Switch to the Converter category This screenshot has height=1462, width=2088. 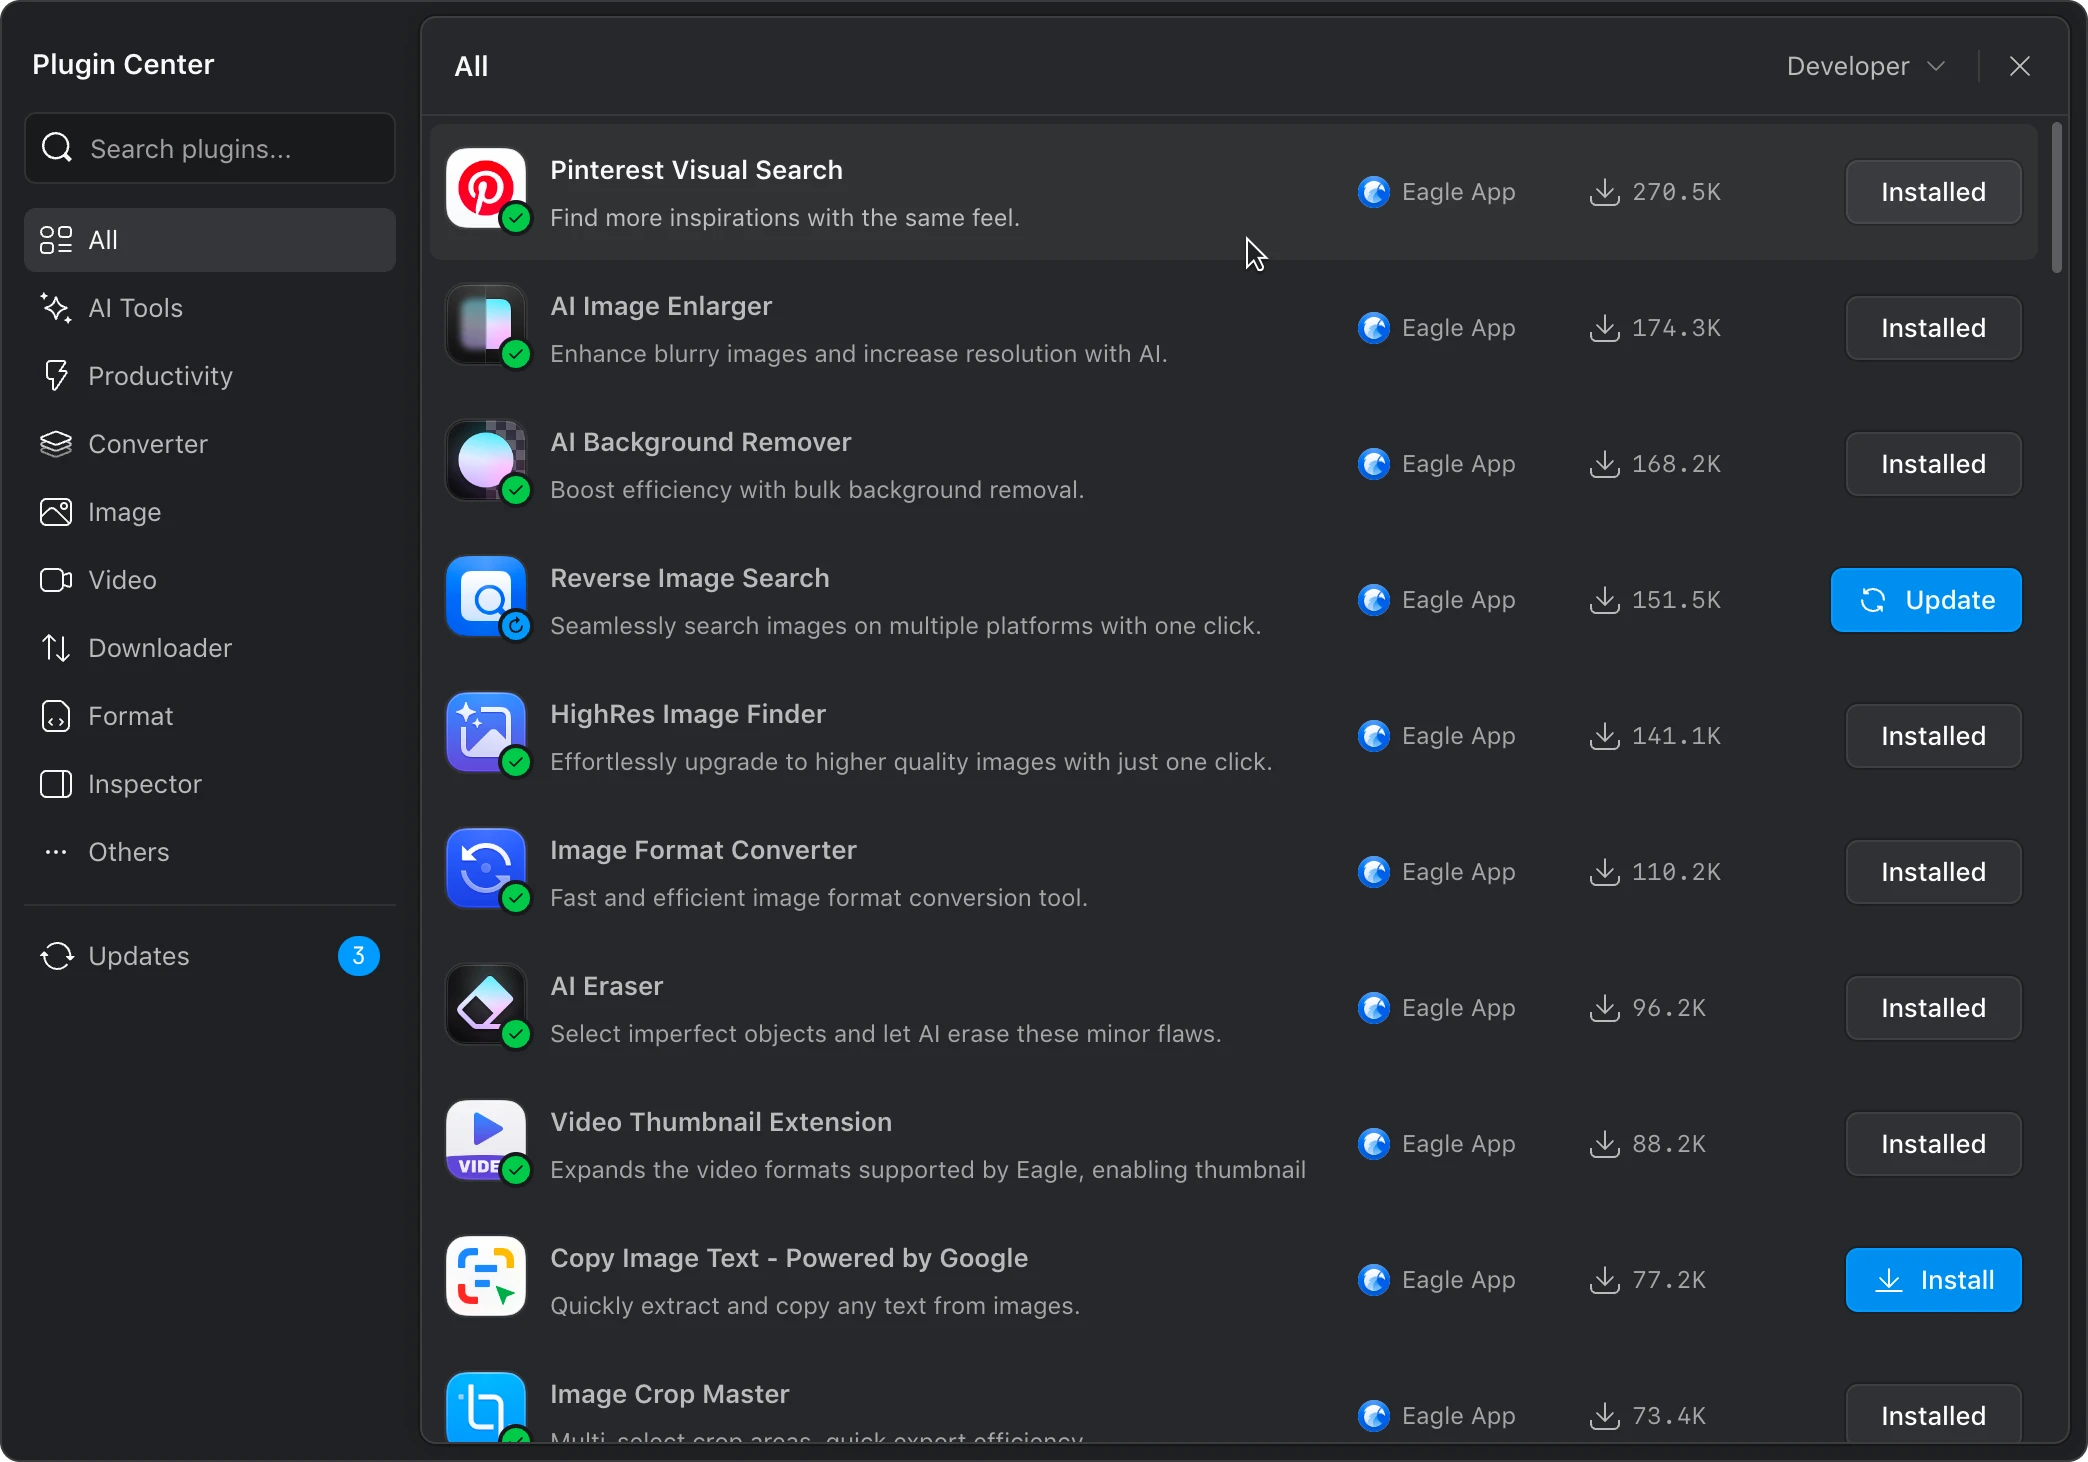click(x=147, y=444)
